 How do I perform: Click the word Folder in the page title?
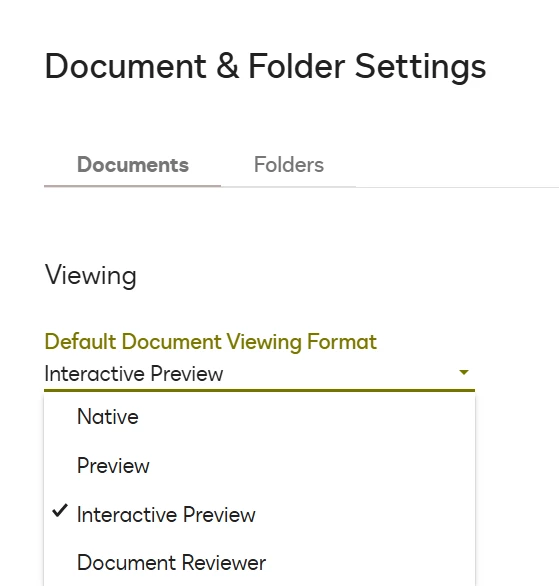297,66
